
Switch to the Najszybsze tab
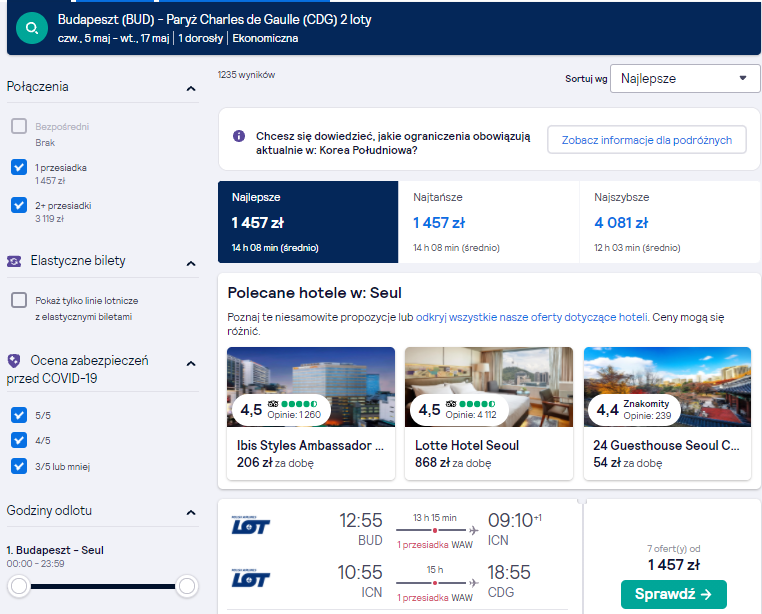click(669, 222)
